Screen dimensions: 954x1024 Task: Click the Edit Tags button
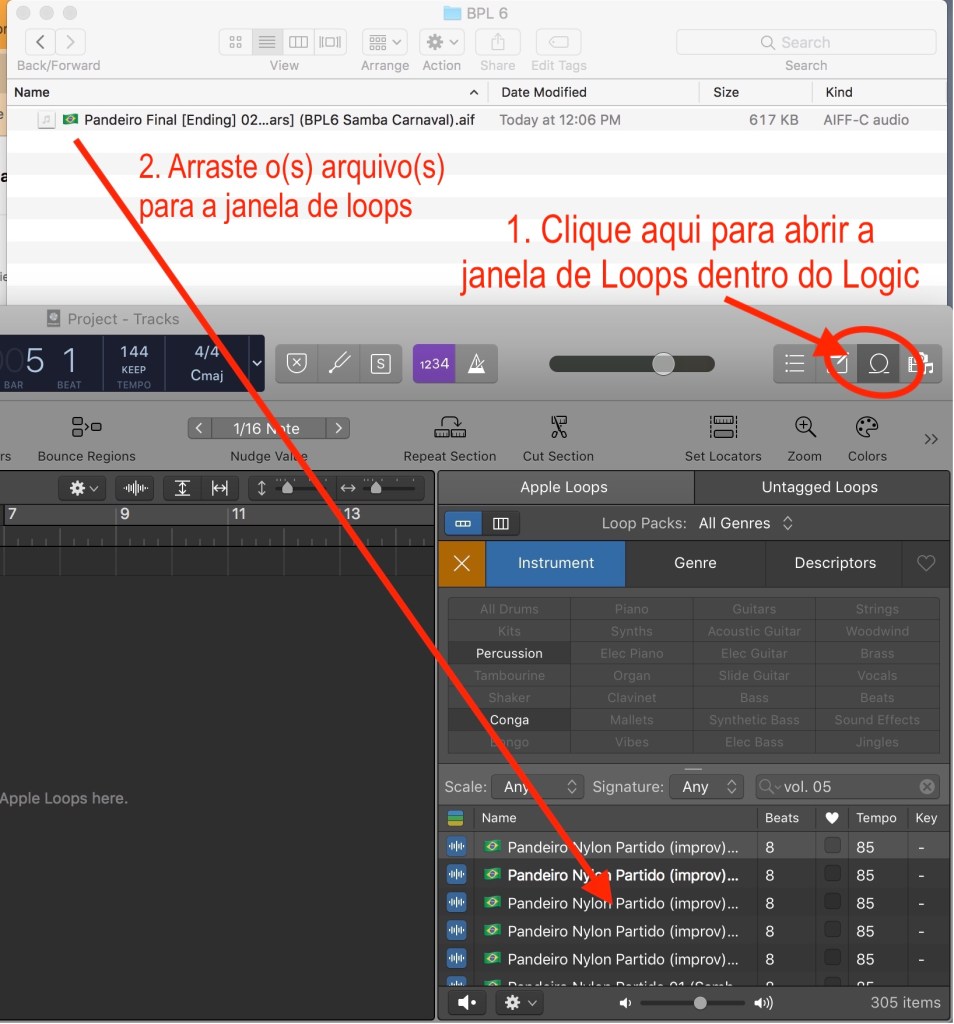tap(558, 42)
